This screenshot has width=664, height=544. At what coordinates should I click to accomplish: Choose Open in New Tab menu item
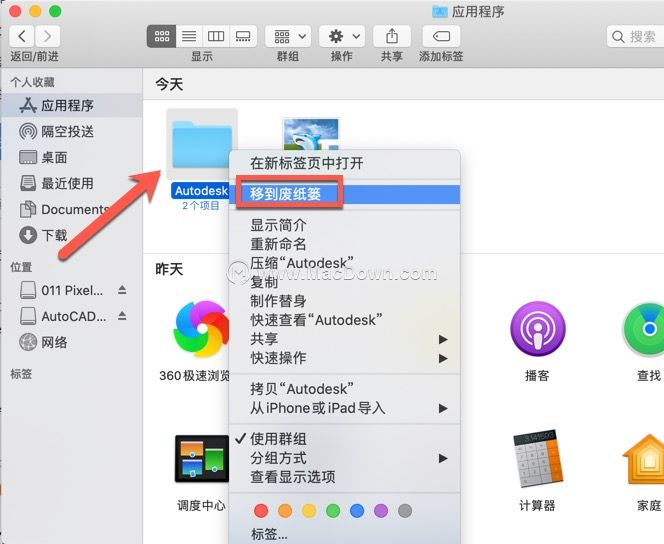pos(344,163)
